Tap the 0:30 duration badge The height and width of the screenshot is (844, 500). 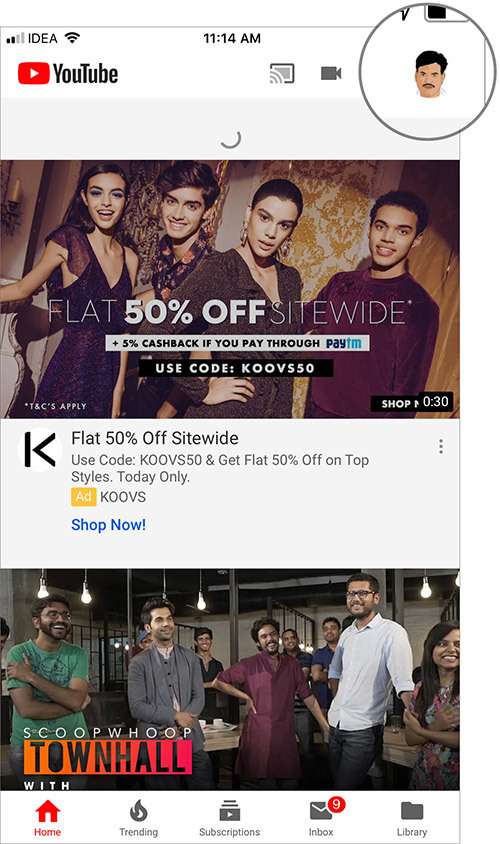435,402
